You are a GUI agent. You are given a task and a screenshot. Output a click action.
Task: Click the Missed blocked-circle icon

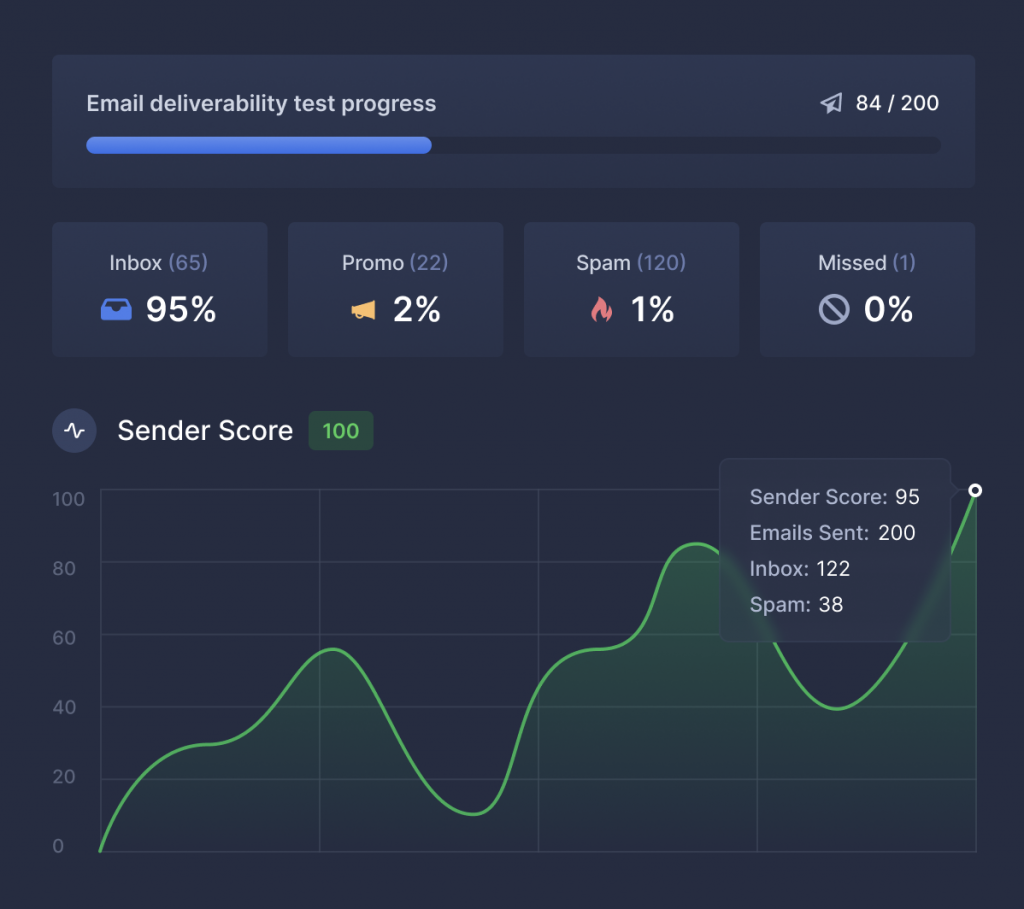[x=833, y=310]
